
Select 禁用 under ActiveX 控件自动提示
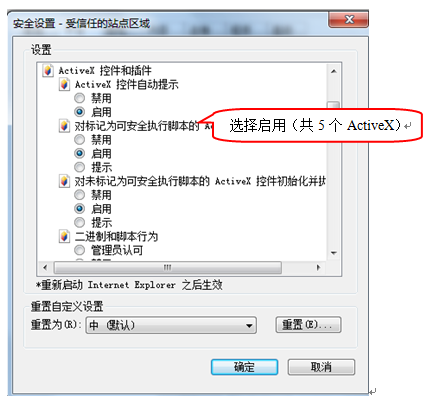79,98
